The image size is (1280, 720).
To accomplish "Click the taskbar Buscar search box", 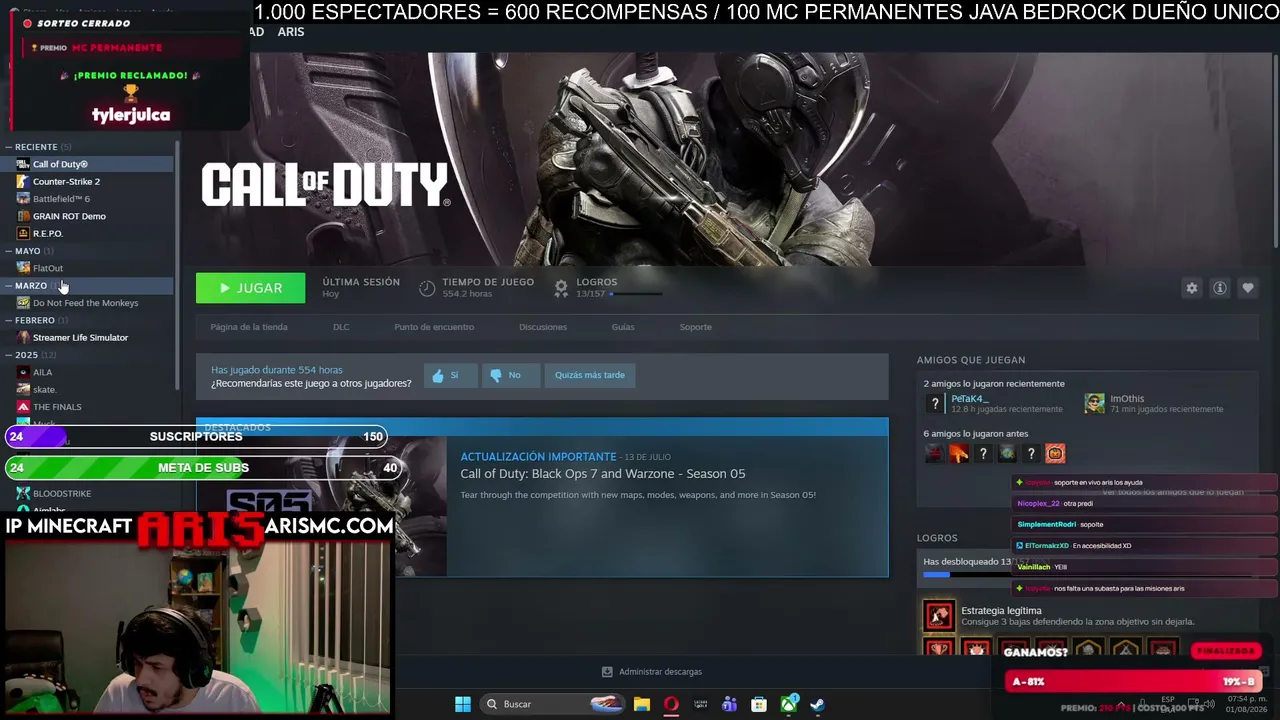I will (553, 704).
